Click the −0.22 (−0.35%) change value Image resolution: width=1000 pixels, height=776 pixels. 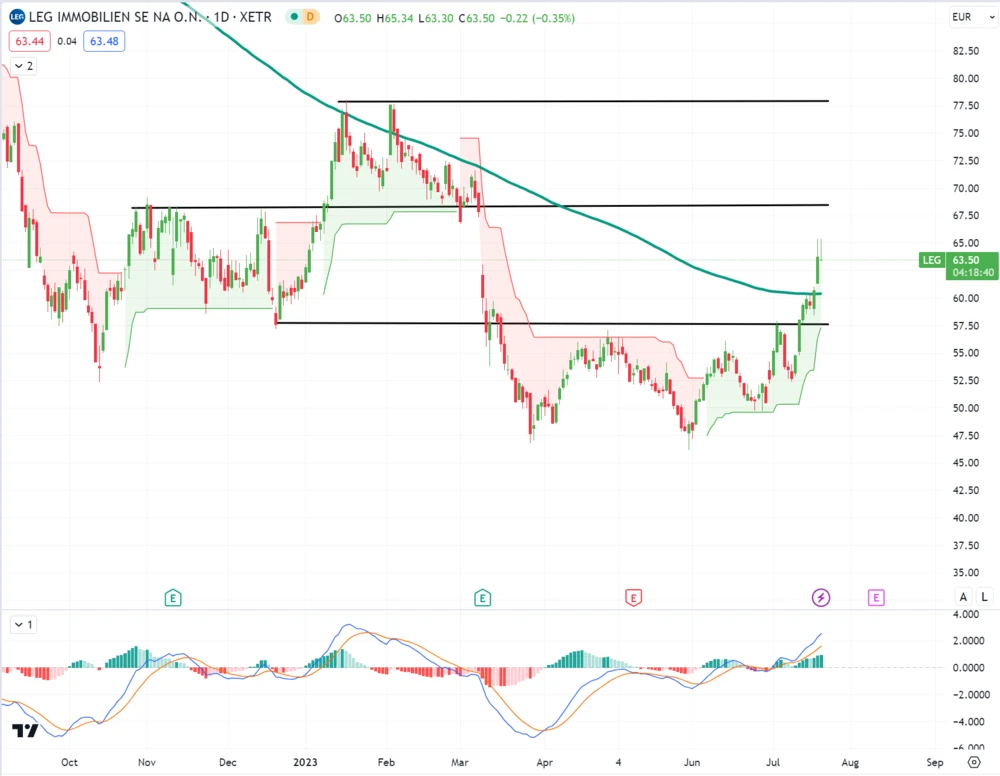pyautogui.click(x=538, y=18)
